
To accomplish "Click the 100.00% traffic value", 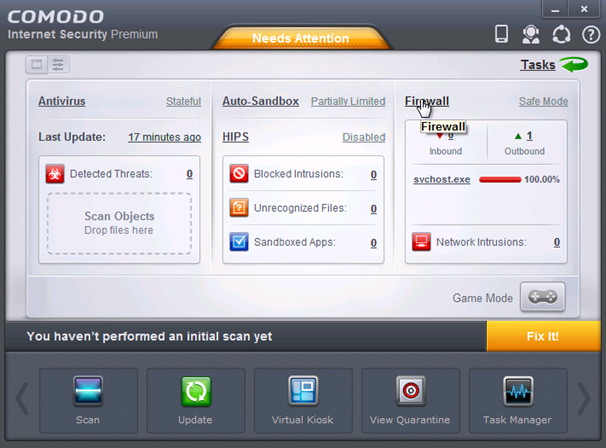I will tap(542, 179).
